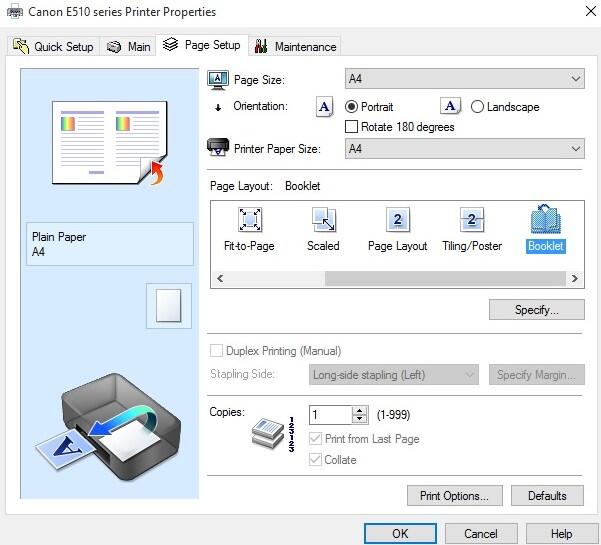Click the Plain Paper A4 media info box
The width and height of the screenshot is (601, 545).
click(x=110, y=244)
